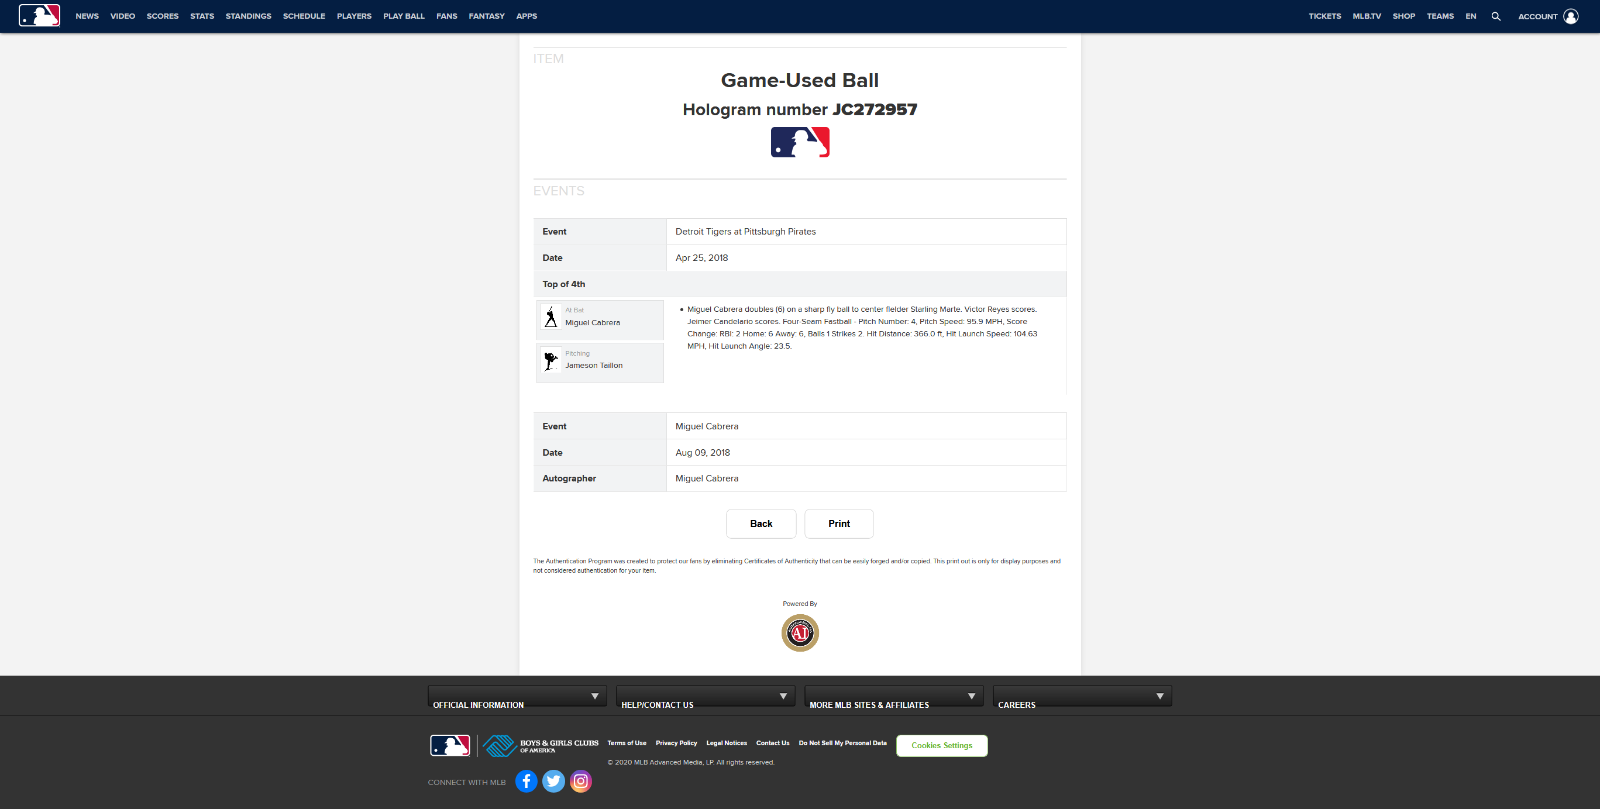Expand the Careers footer dropdown

click(1082, 697)
